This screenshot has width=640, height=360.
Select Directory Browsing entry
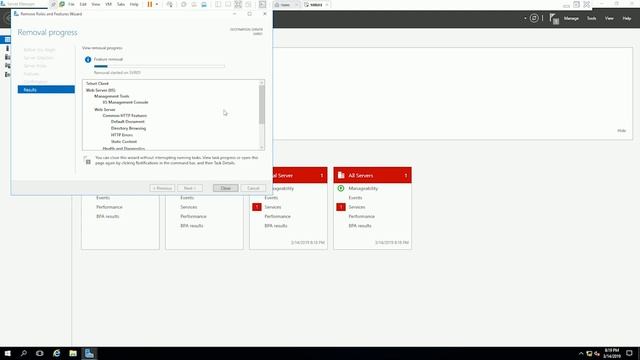pyautogui.click(x=128, y=128)
